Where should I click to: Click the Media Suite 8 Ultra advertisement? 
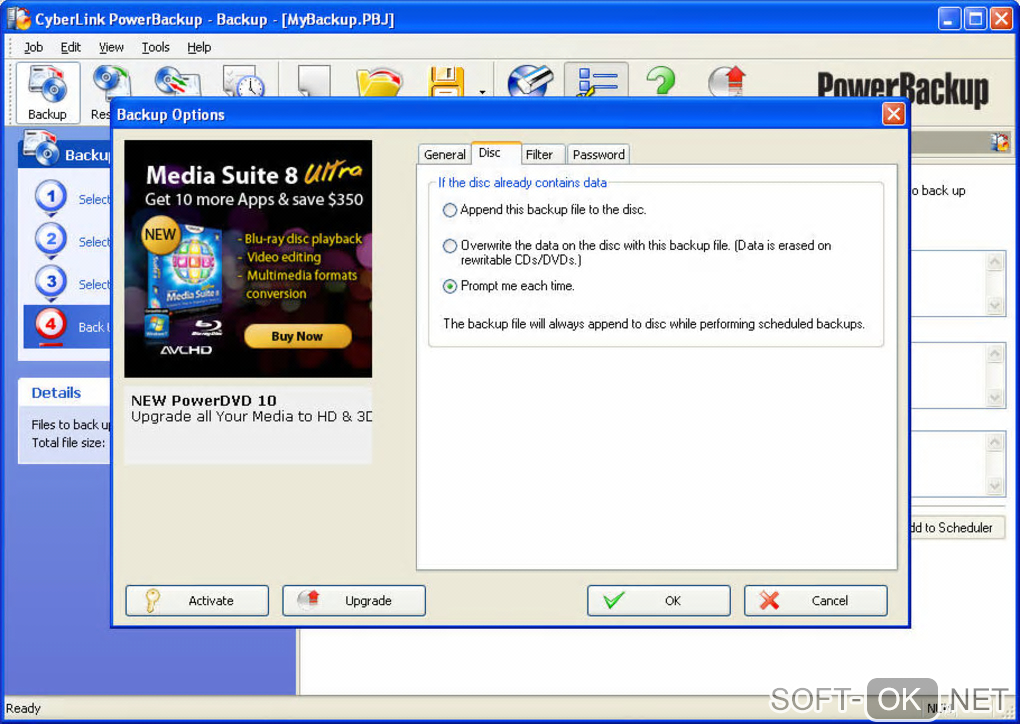(x=248, y=259)
